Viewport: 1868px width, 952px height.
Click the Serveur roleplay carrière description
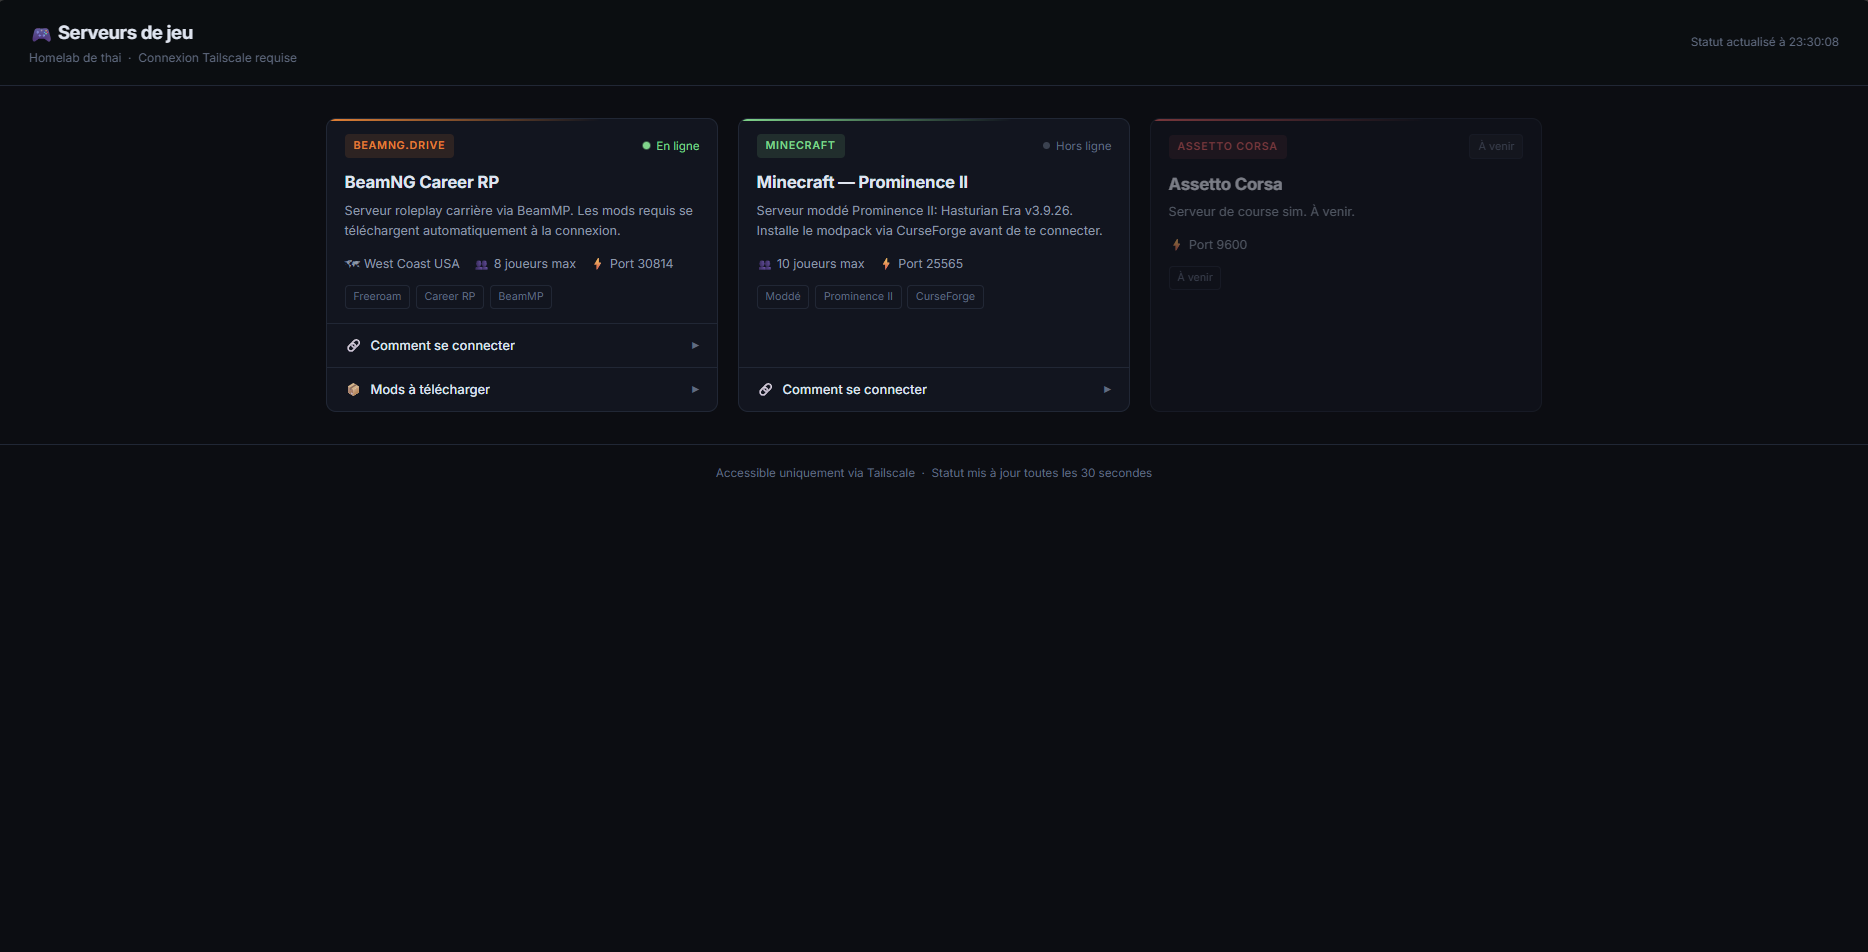519,221
